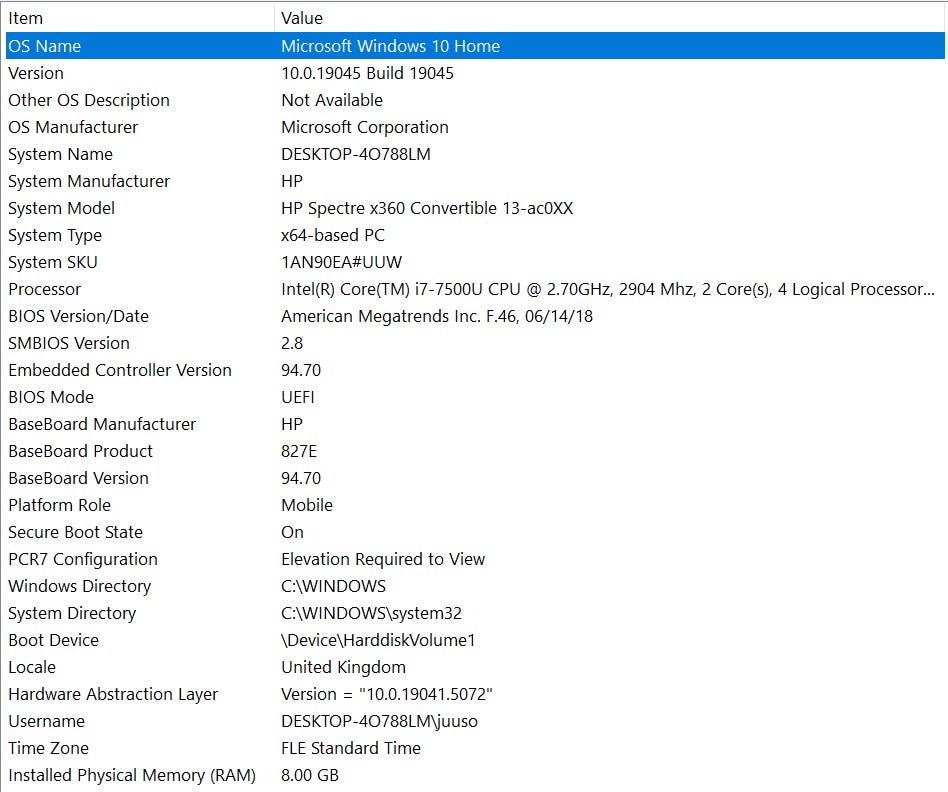The width and height of the screenshot is (948, 792).
Task: Click 'Elevation Required to View' value
Action: click(x=383, y=559)
